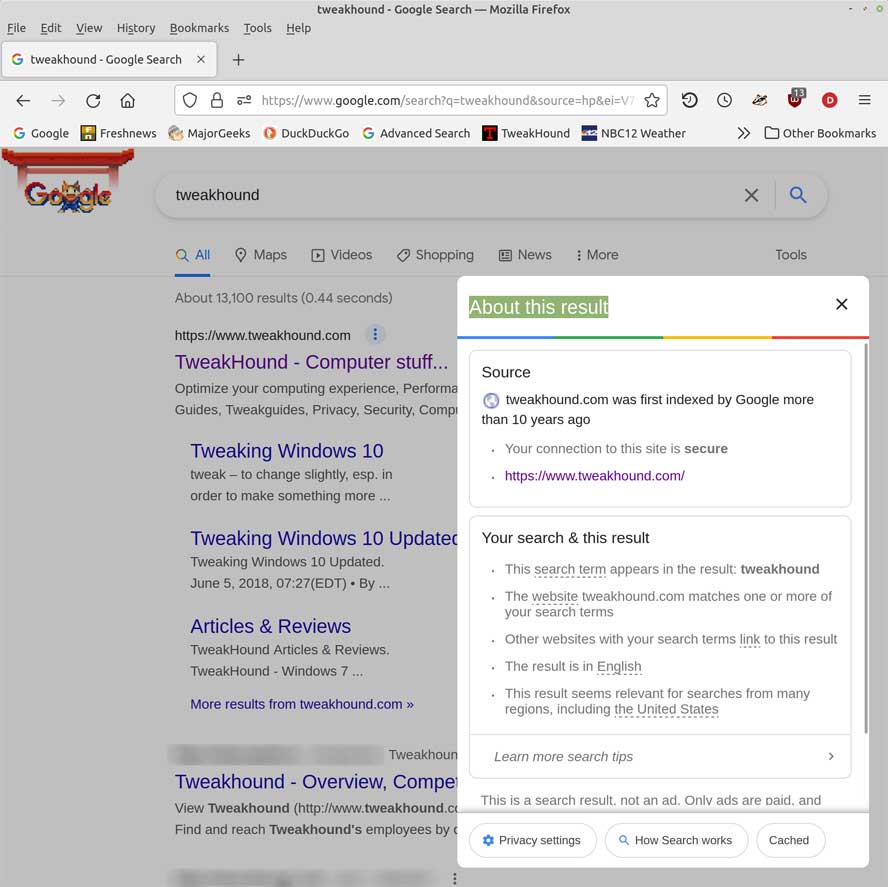The width and height of the screenshot is (888, 887).
Task: Open the Edit menu
Action: point(51,28)
